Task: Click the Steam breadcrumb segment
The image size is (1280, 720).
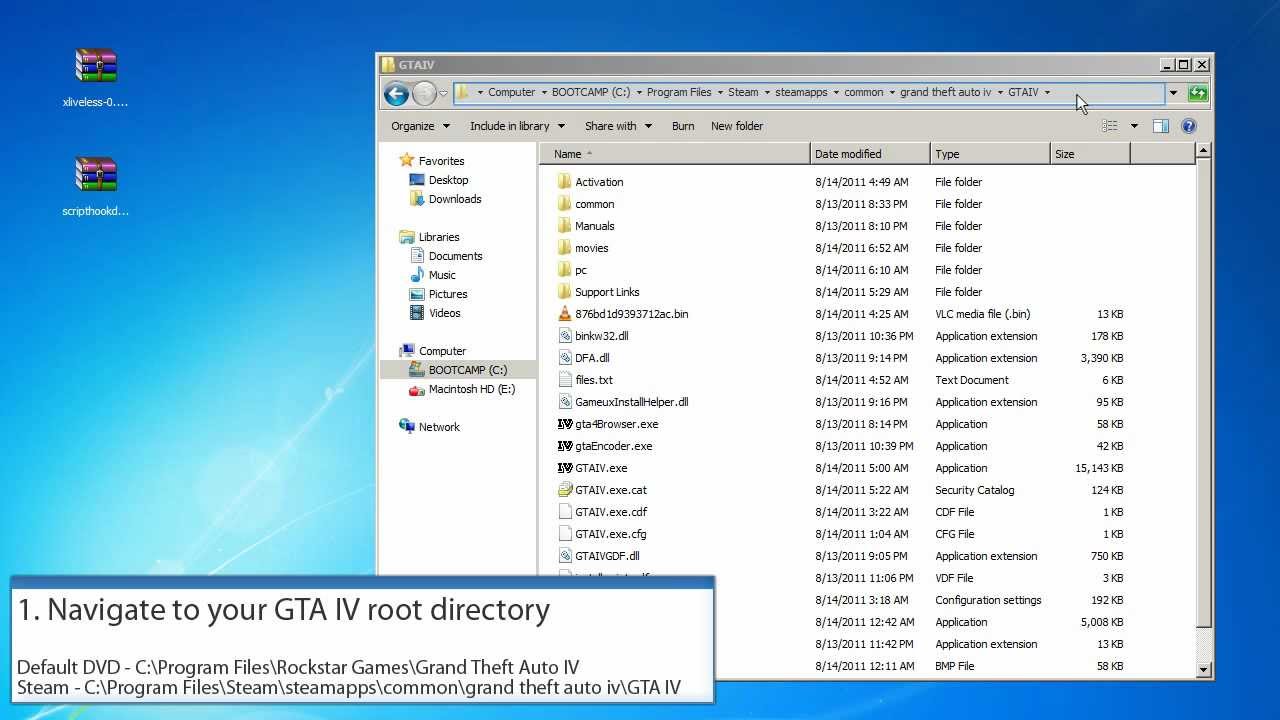Action: pos(743,92)
